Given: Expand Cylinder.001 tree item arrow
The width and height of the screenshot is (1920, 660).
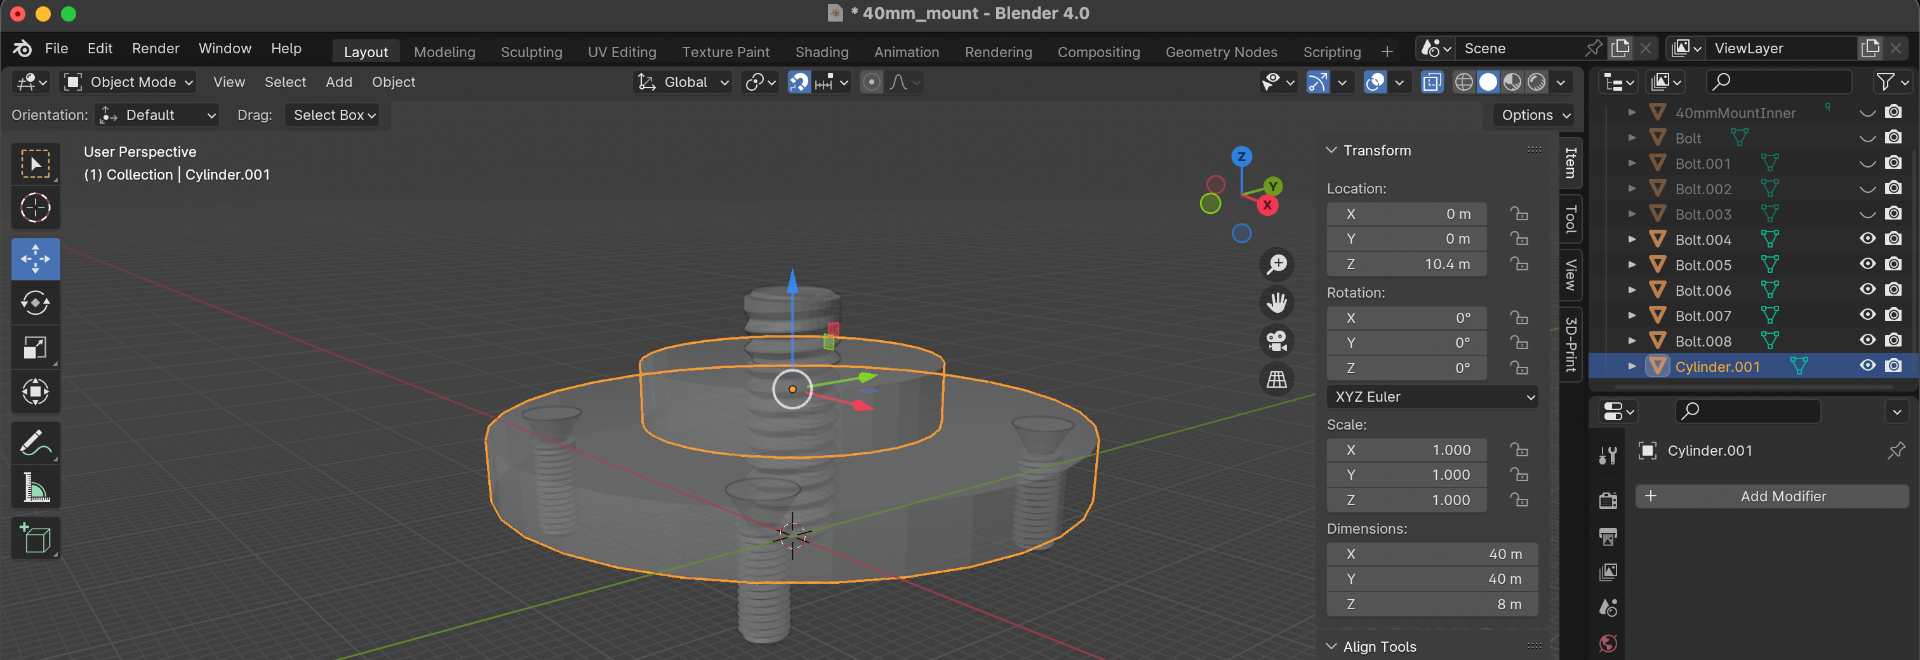Looking at the screenshot, I should [1632, 367].
